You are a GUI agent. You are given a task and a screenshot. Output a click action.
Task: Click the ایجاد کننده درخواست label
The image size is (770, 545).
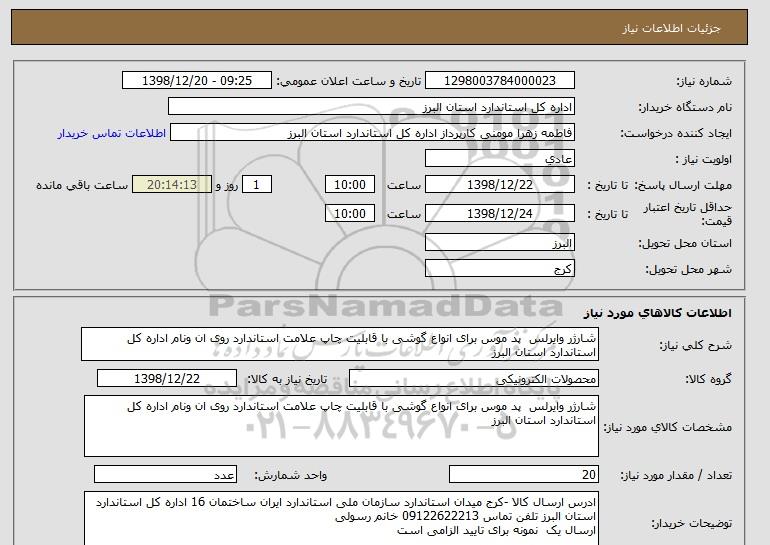677,134
